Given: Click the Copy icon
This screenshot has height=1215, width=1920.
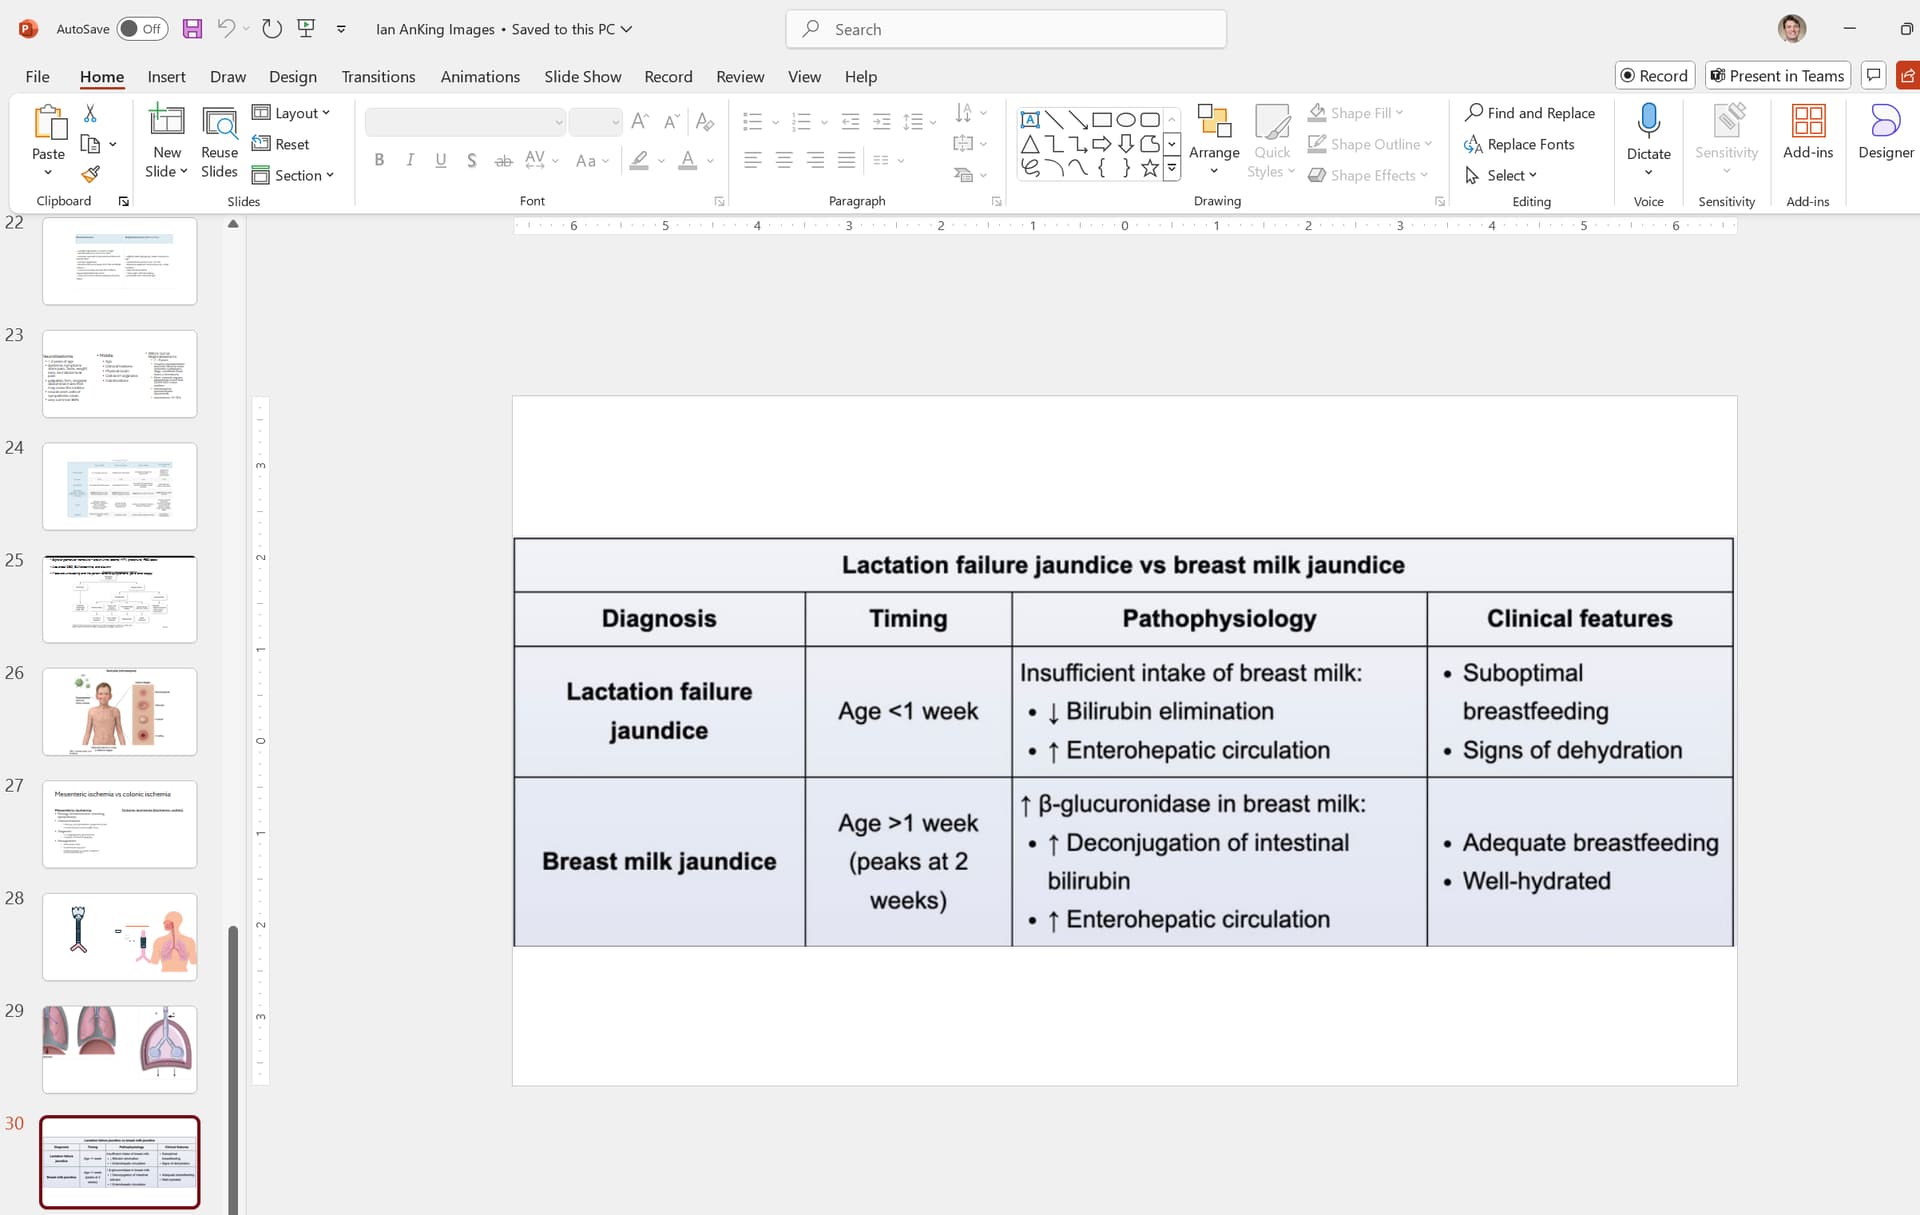Looking at the screenshot, I should pyautogui.click(x=90, y=144).
